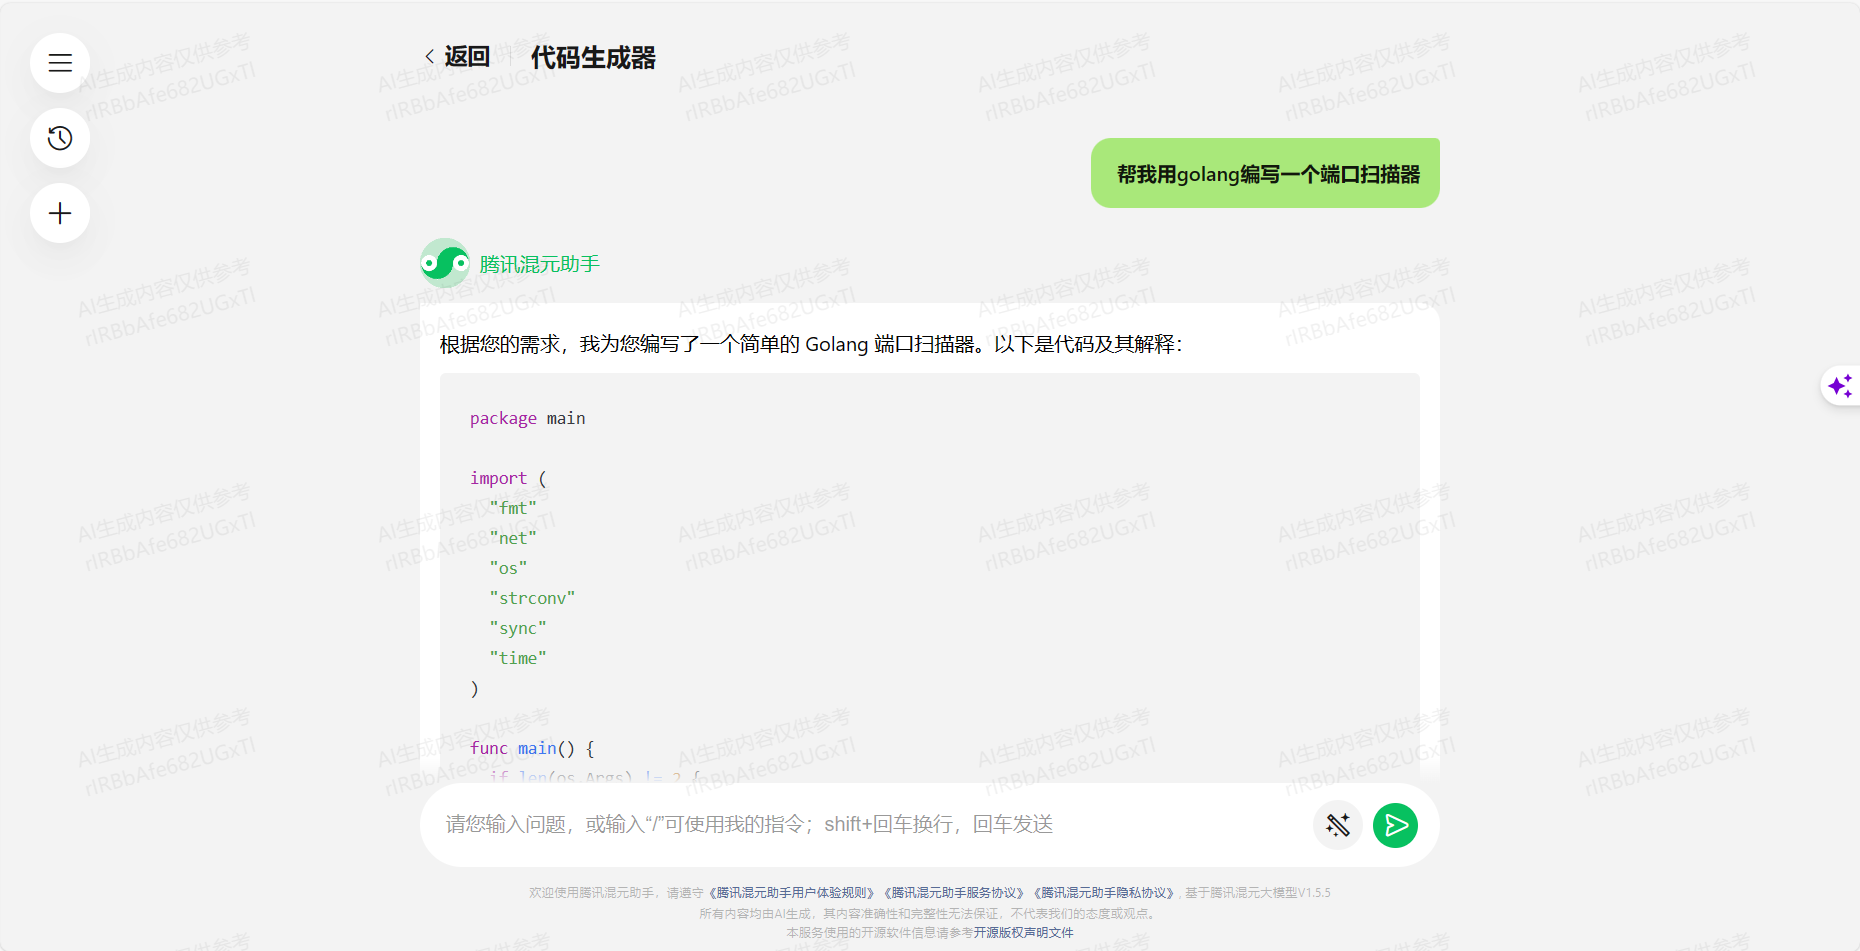1860x951 pixels.
Task: Open chat history with the clock icon
Action: point(60,138)
